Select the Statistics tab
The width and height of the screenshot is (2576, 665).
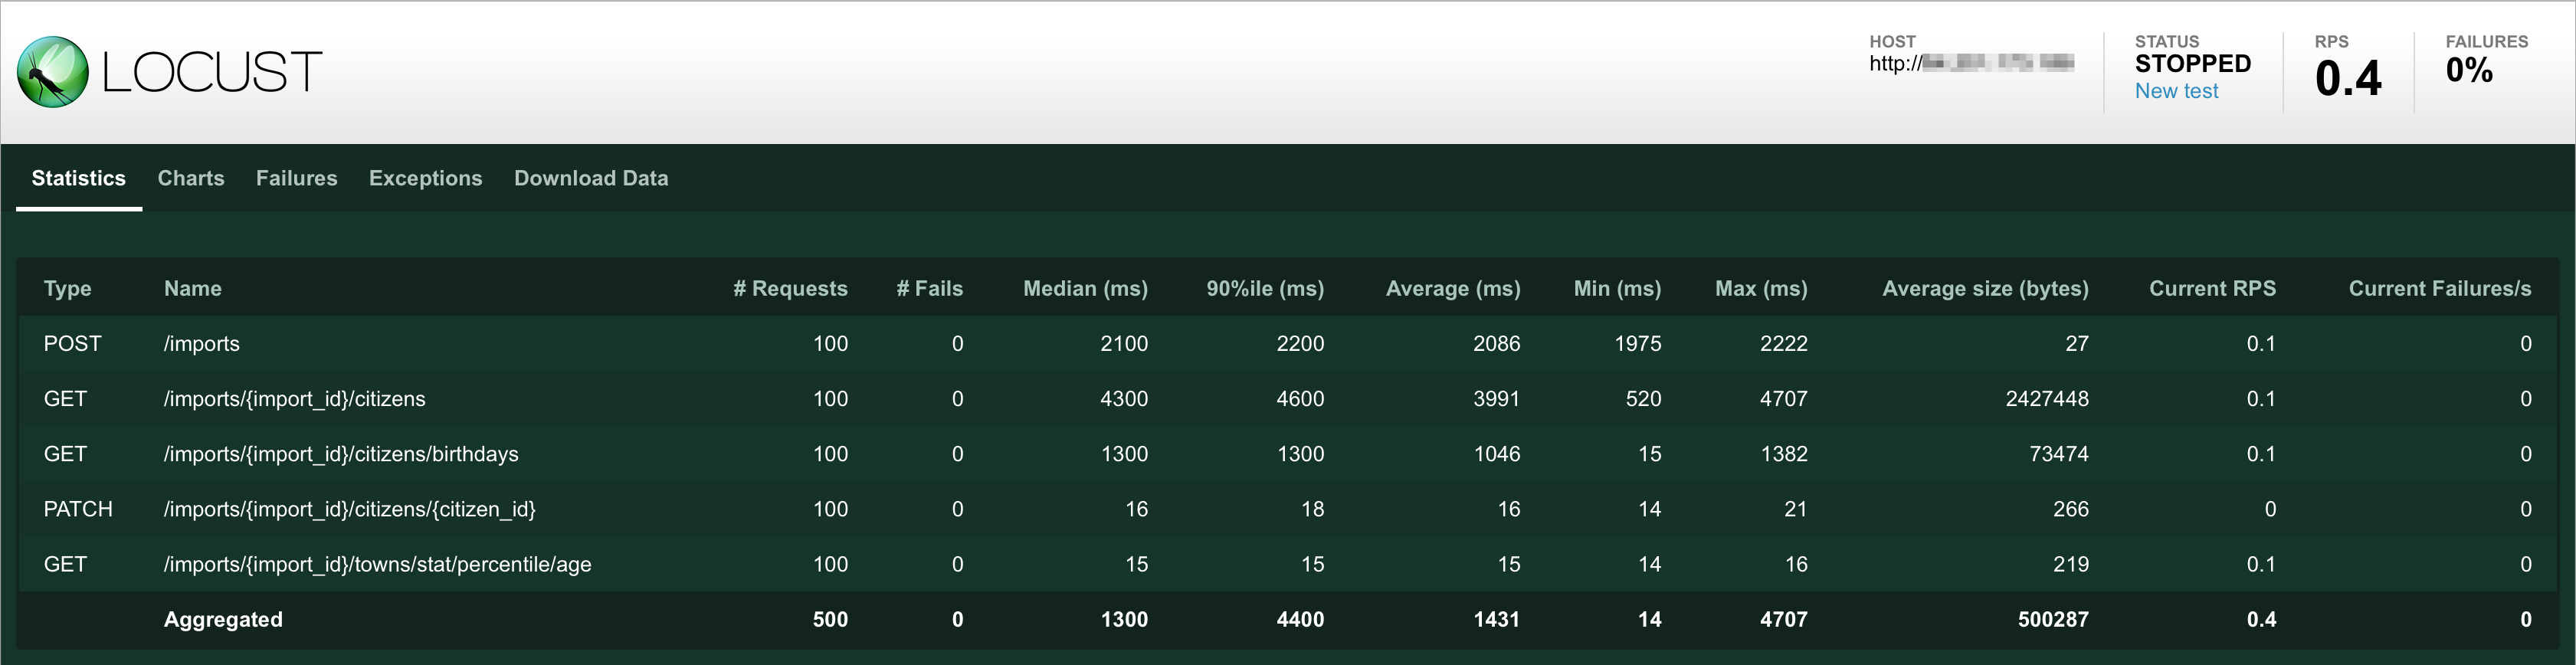(78, 178)
